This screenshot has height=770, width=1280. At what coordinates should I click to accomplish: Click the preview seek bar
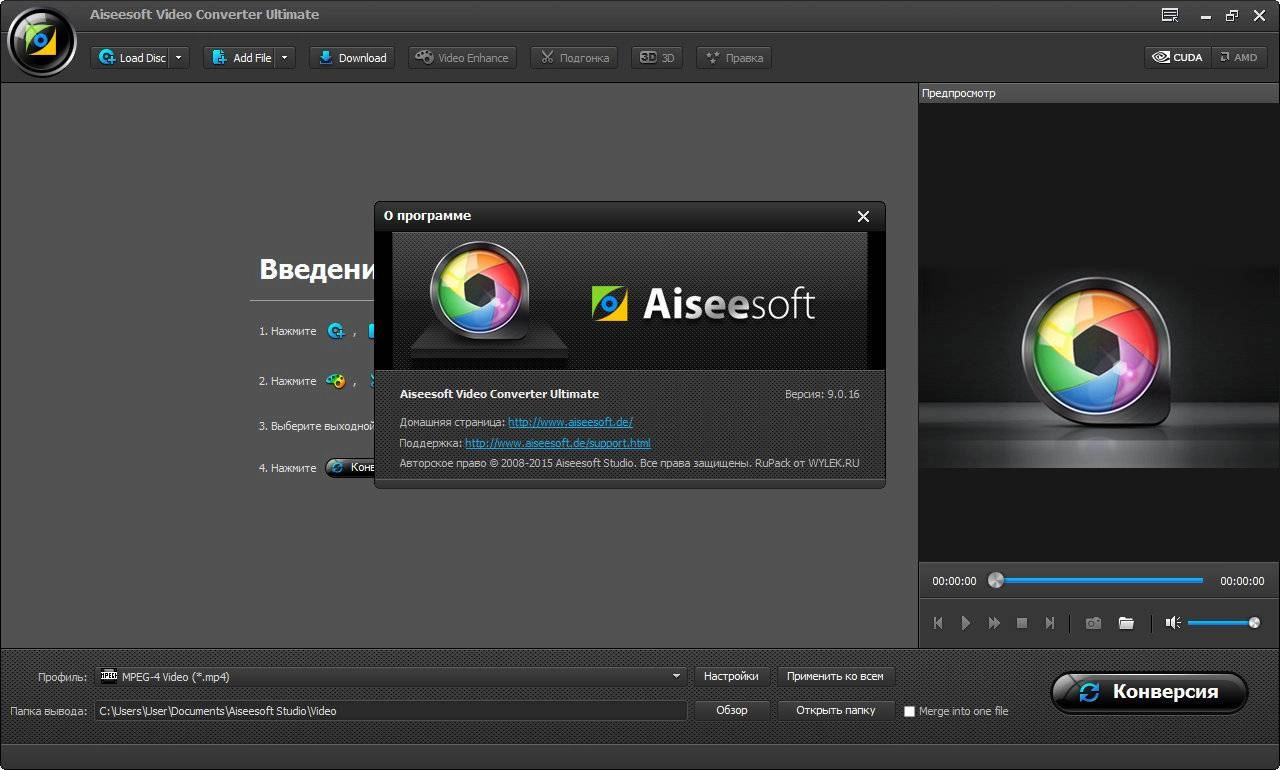(1095, 580)
